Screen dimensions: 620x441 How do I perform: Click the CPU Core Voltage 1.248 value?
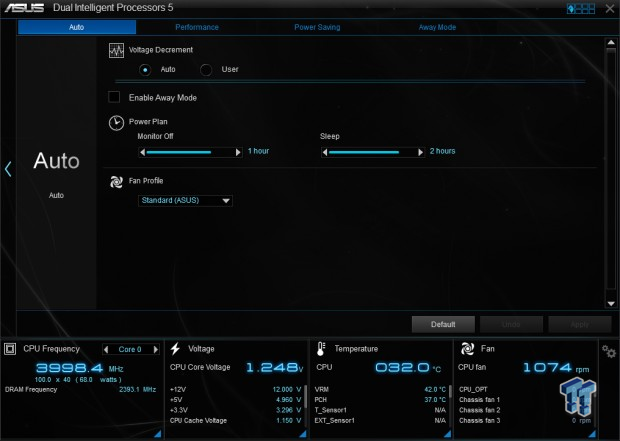click(274, 367)
